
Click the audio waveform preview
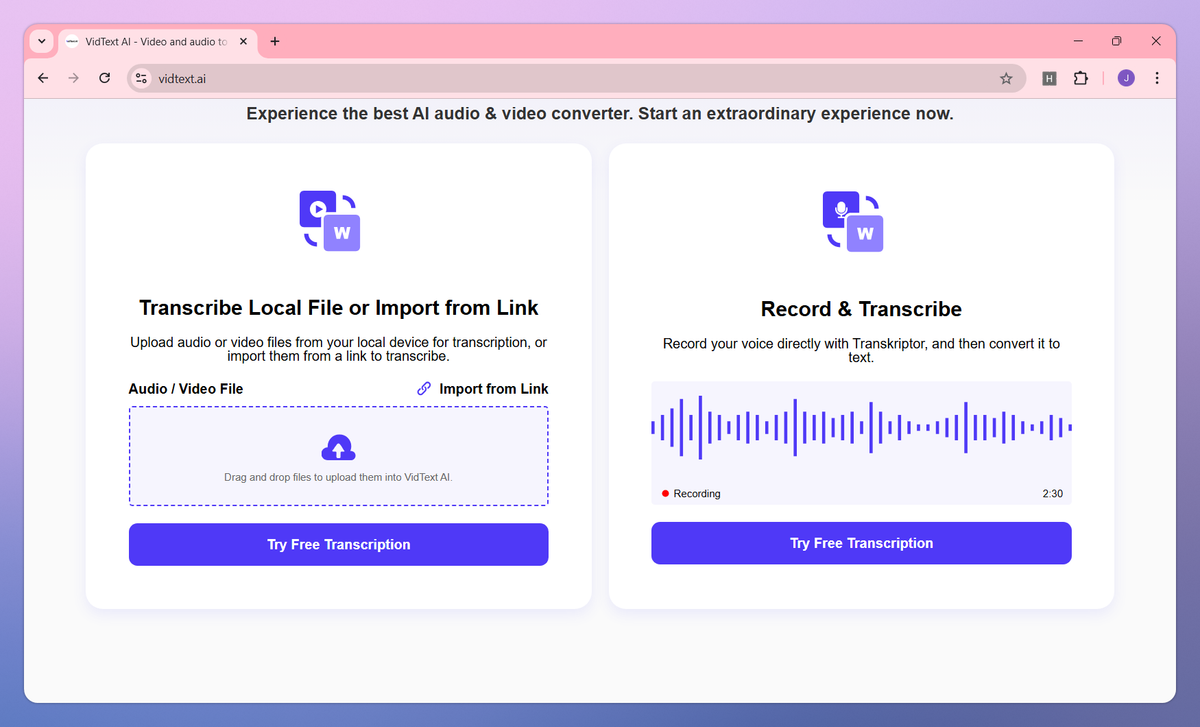[x=861, y=427]
